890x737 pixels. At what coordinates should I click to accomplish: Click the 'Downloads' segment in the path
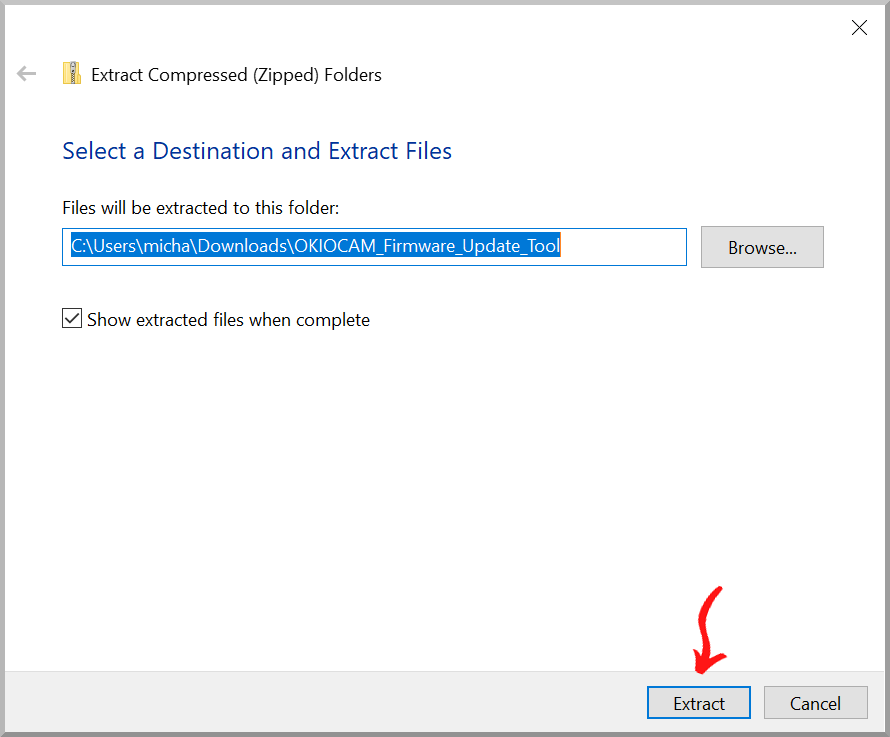click(x=243, y=246)
